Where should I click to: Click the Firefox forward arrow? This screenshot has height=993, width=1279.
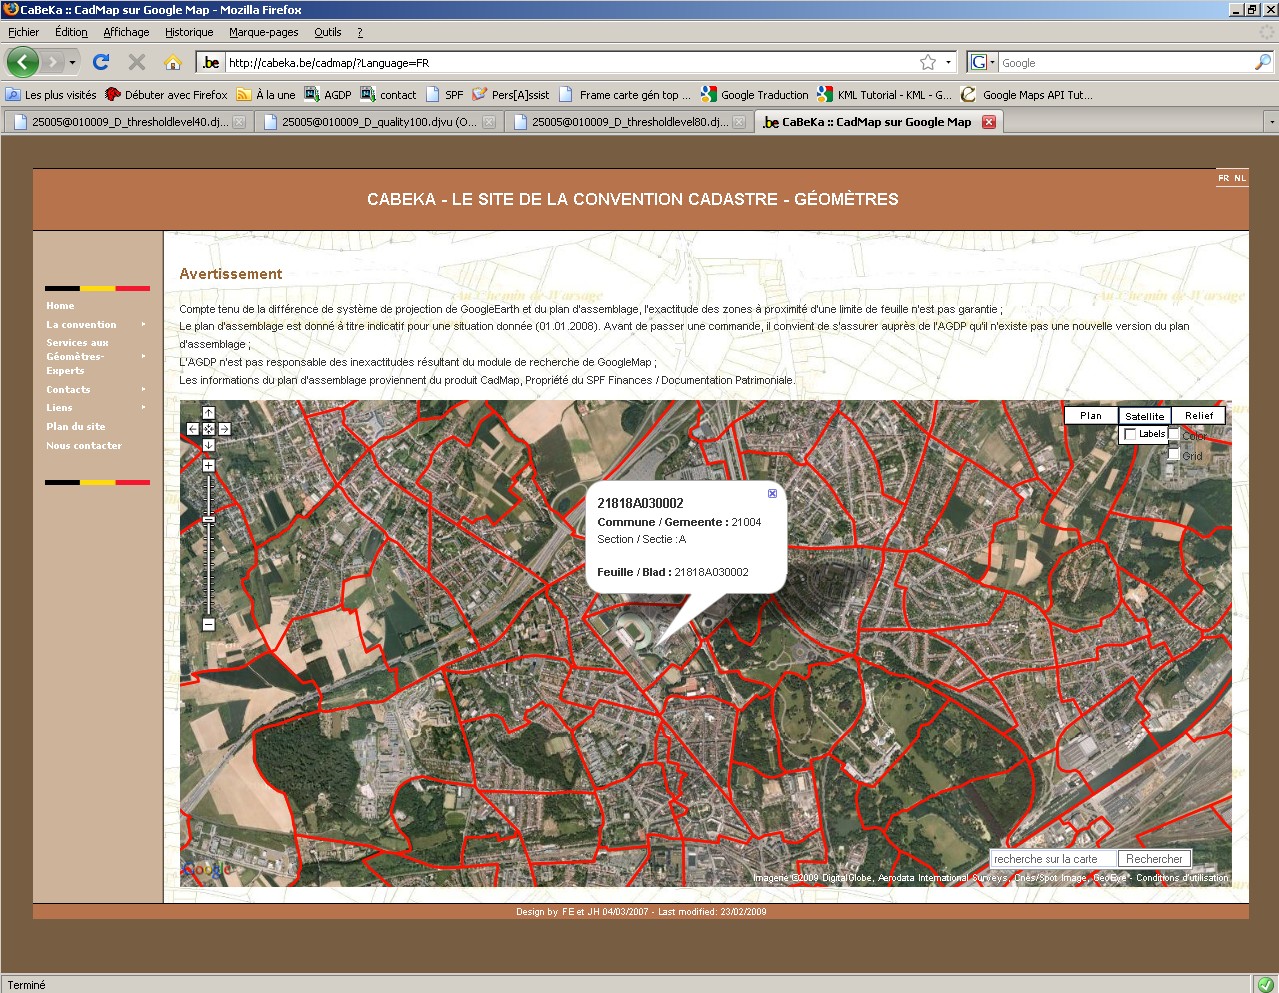pyautogui.click(x=52, y=63)
